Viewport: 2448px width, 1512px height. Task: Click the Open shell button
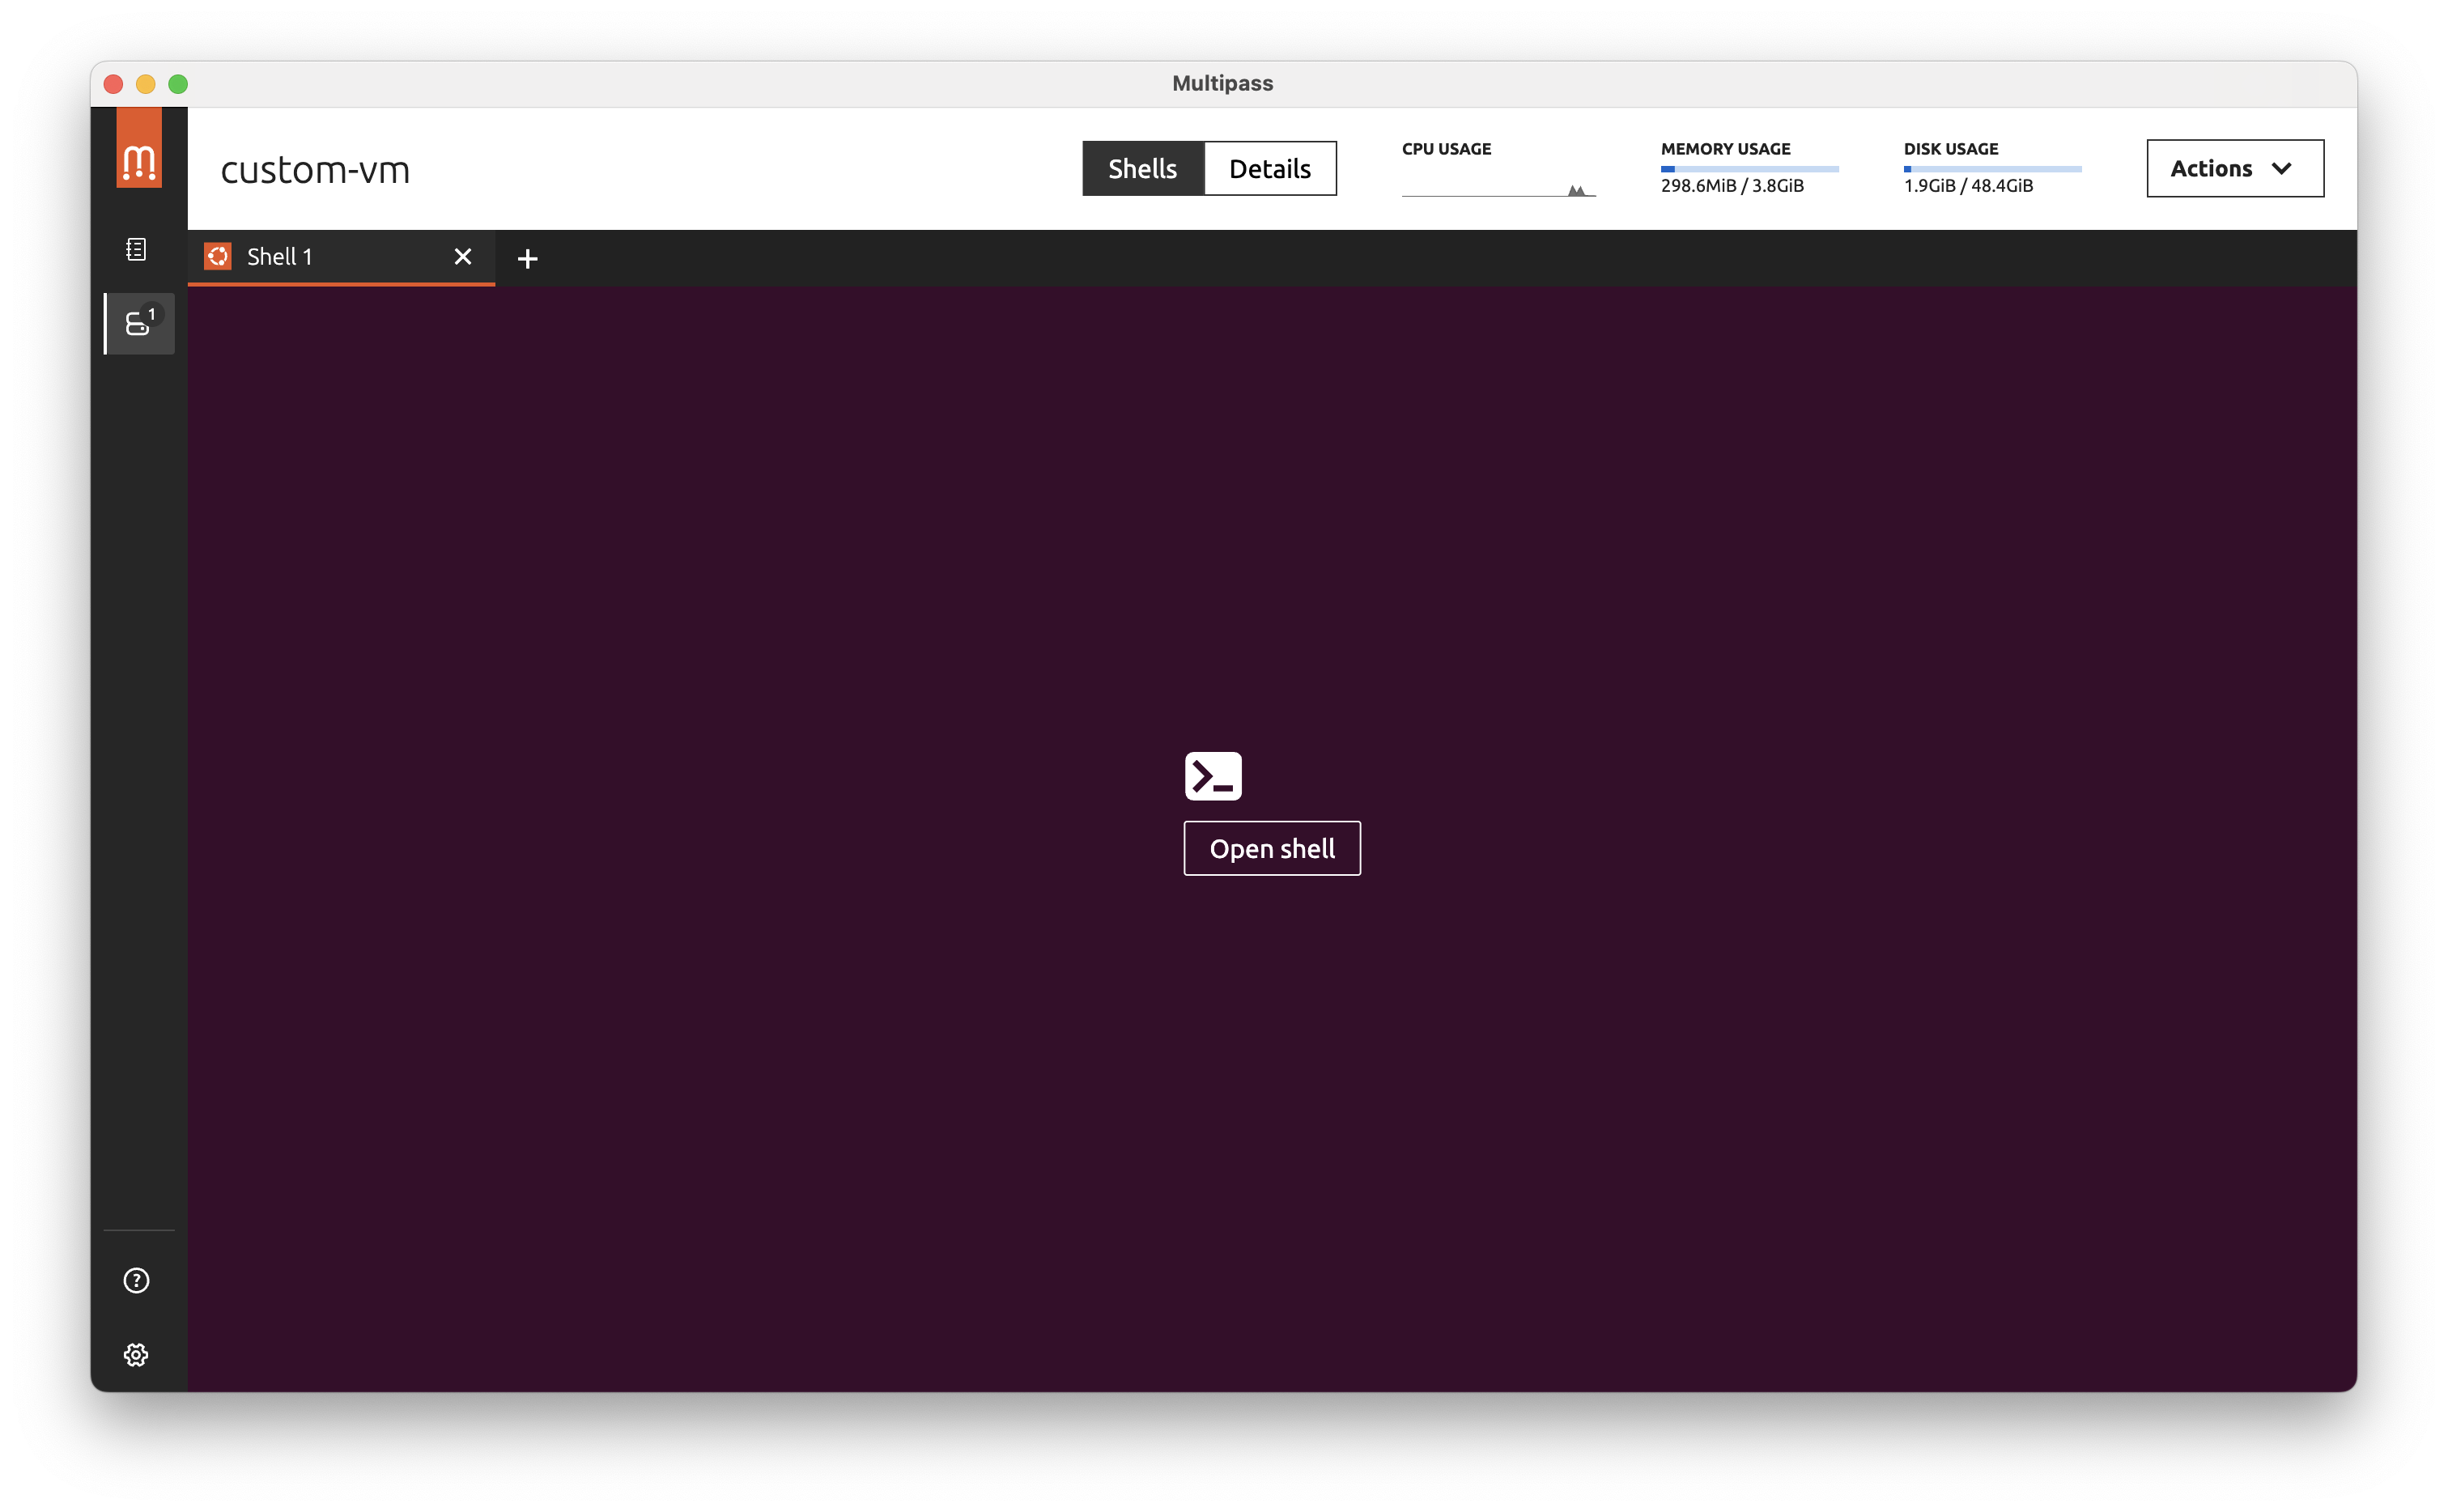tap(1272, 849)
